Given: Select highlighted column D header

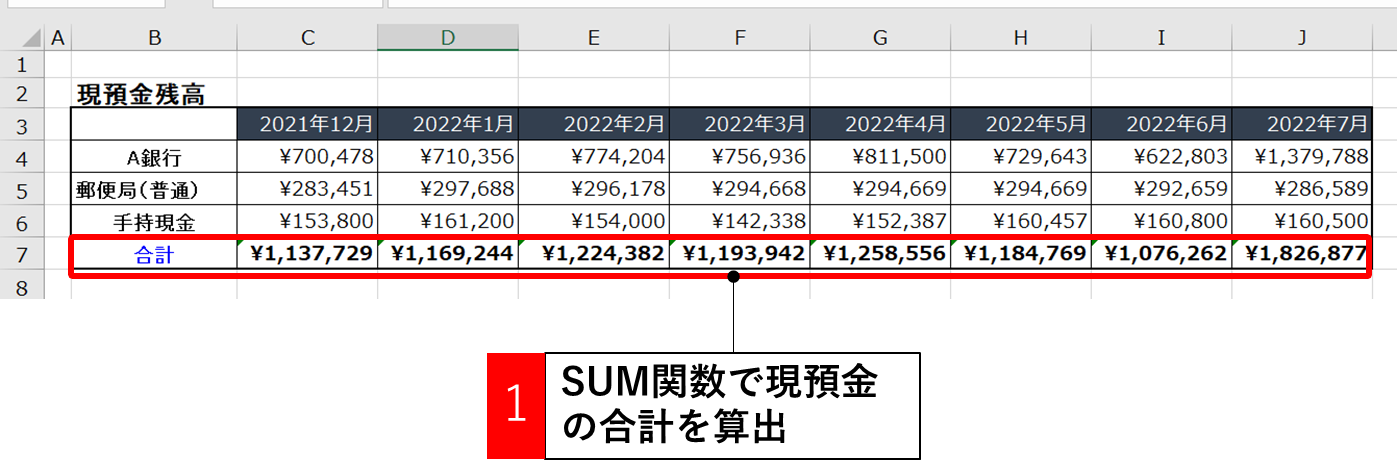Looking at the screenshot, I should click(x=448, y=38).
